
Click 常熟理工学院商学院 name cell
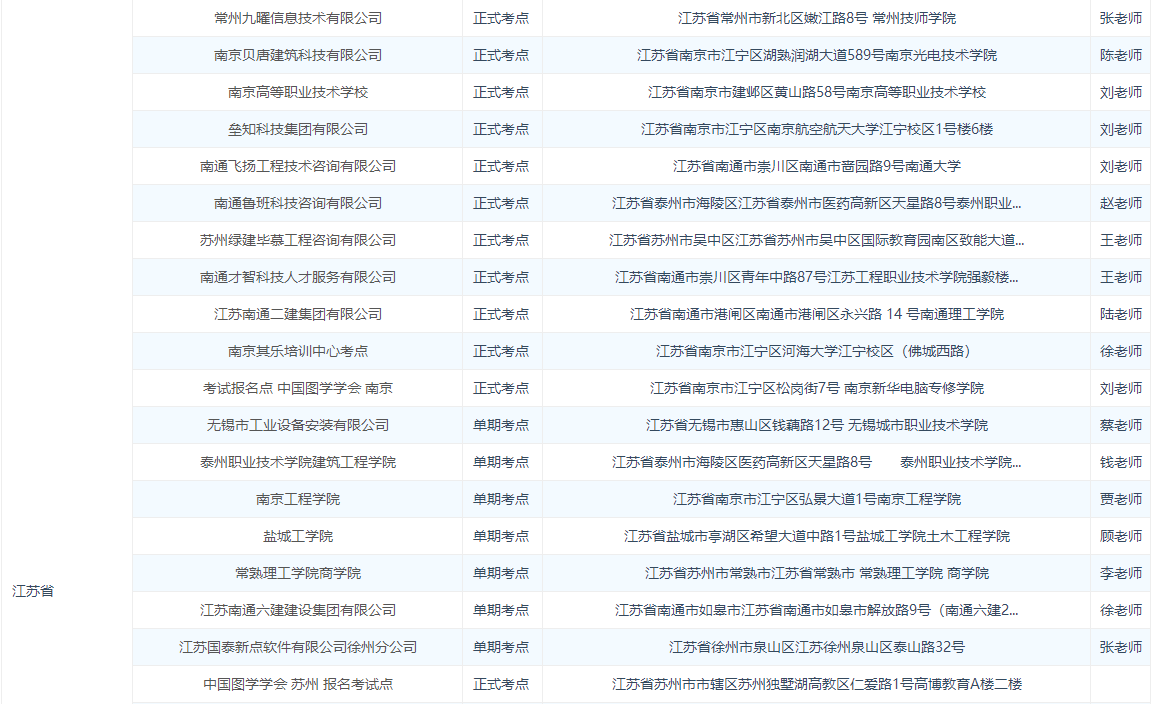[x=297, y=573]
